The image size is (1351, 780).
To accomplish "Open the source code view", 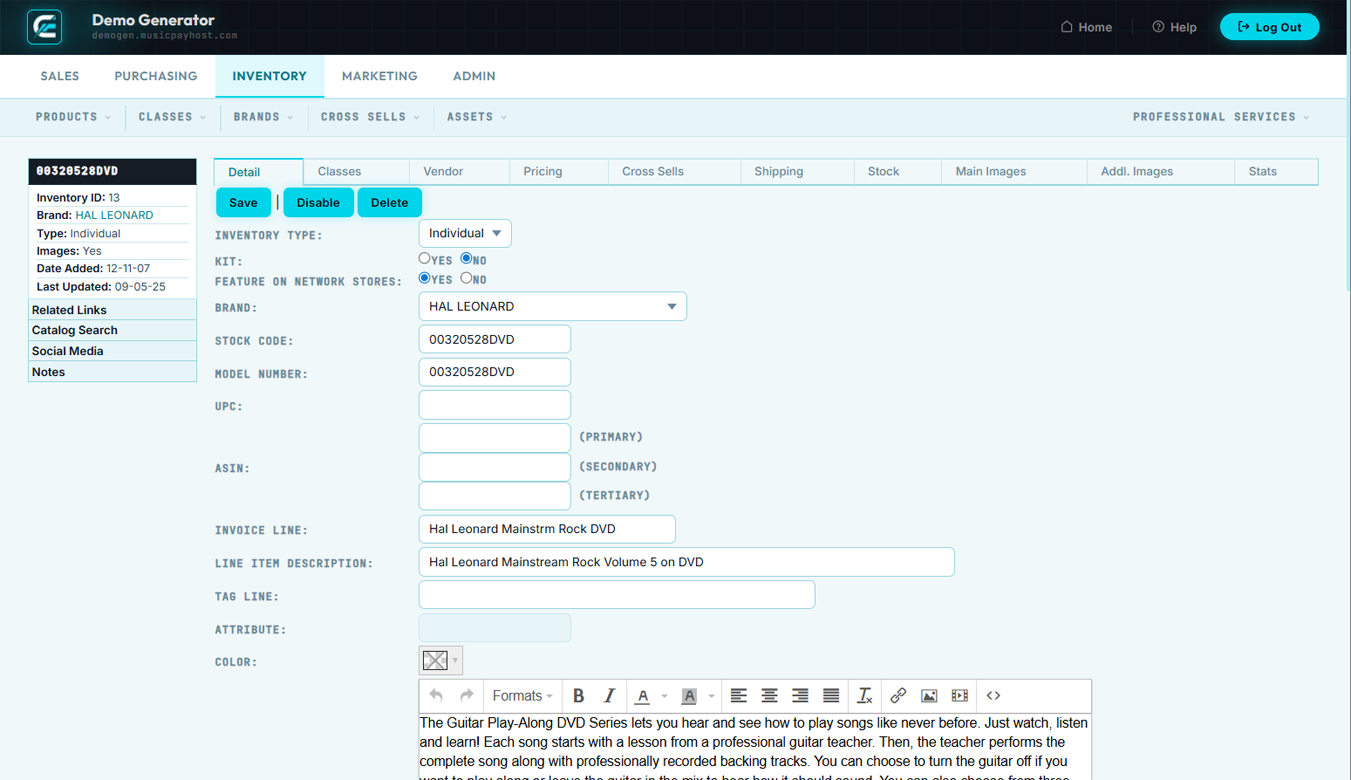I will (993, 696).
